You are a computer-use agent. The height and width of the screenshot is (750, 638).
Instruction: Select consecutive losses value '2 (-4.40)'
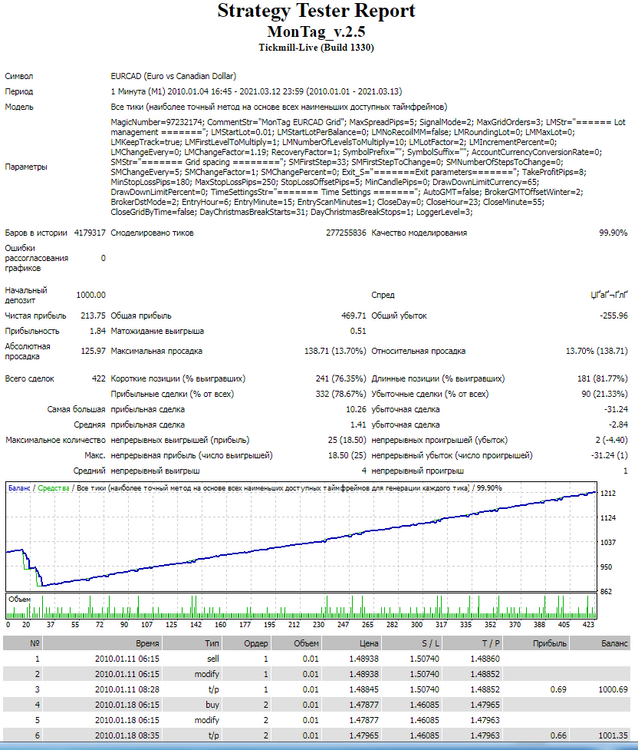pos(611,440)
